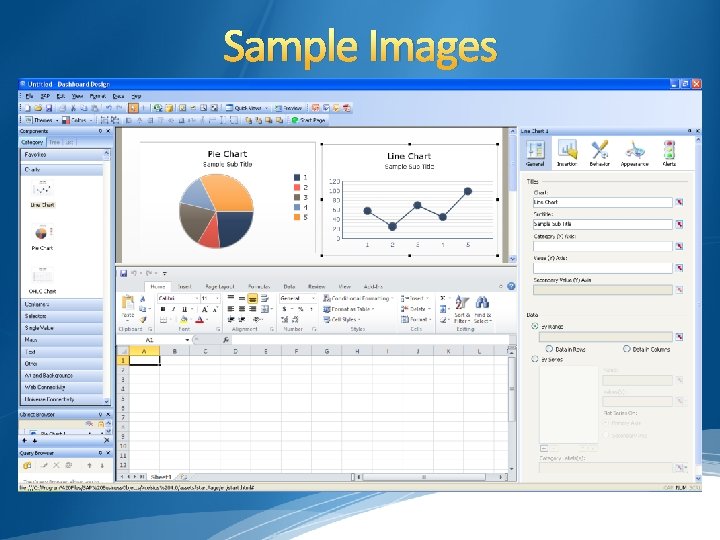Image resolution: width=720 pixels, height=540 pixels.
Task: Expand the Web Connectivity category
Action: tap(62, 387)
